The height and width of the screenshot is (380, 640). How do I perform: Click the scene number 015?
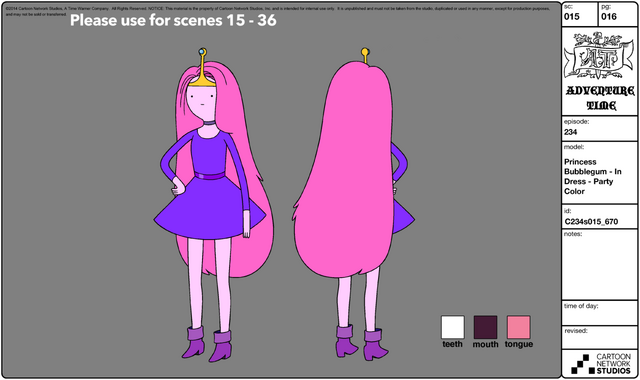click(571, 16)
